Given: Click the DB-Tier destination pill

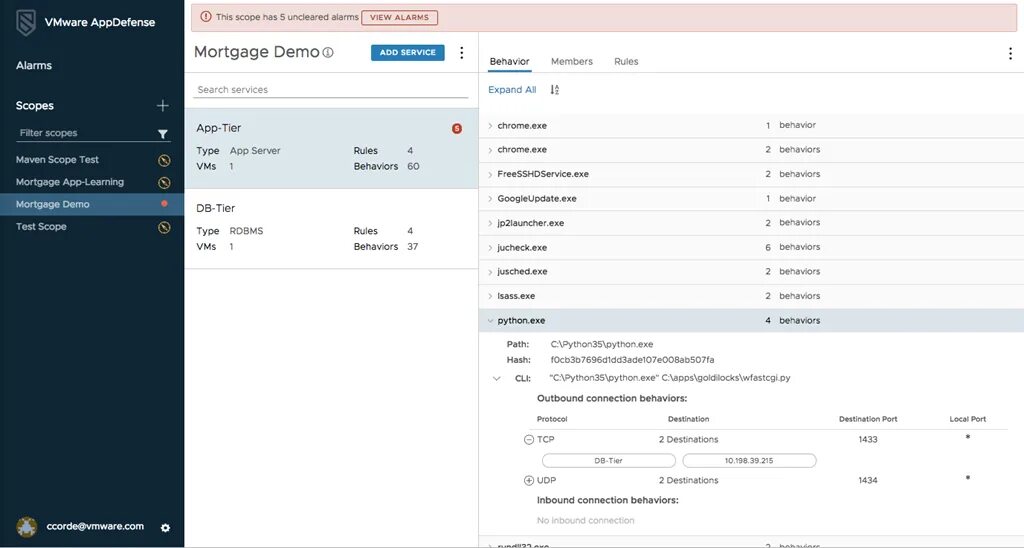Looking at the screenshot, I should 609,460.
